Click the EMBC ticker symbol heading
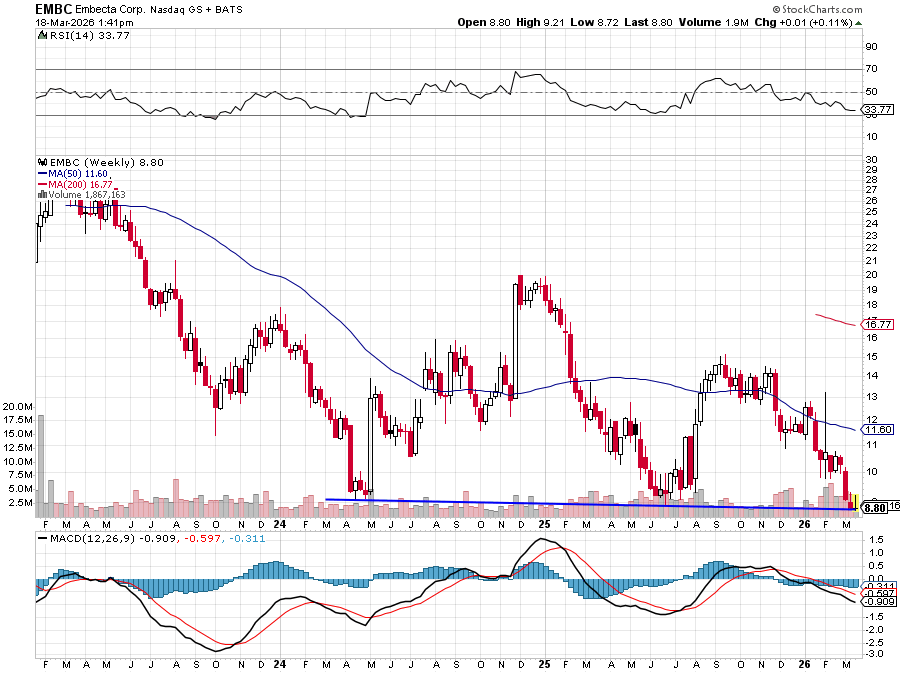900x673 pixels. point(53,9)
